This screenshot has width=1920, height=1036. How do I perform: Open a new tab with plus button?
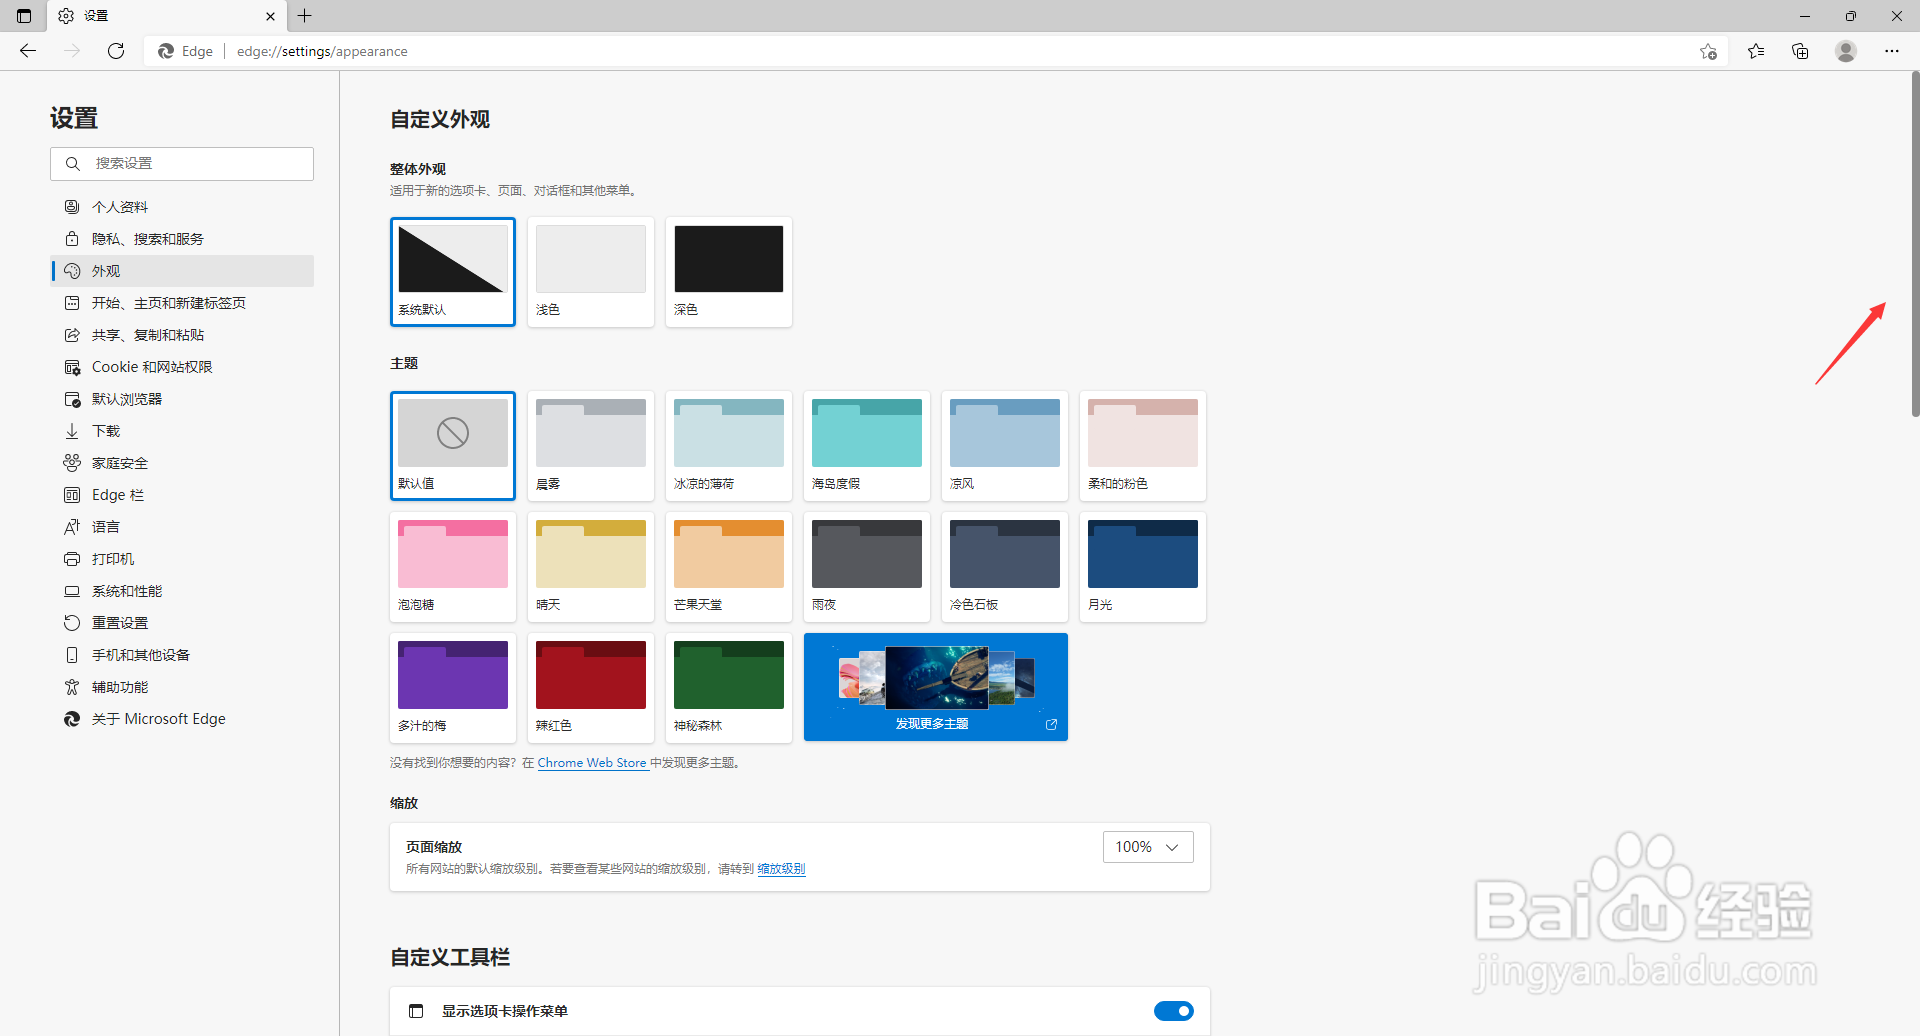(305, 16)
